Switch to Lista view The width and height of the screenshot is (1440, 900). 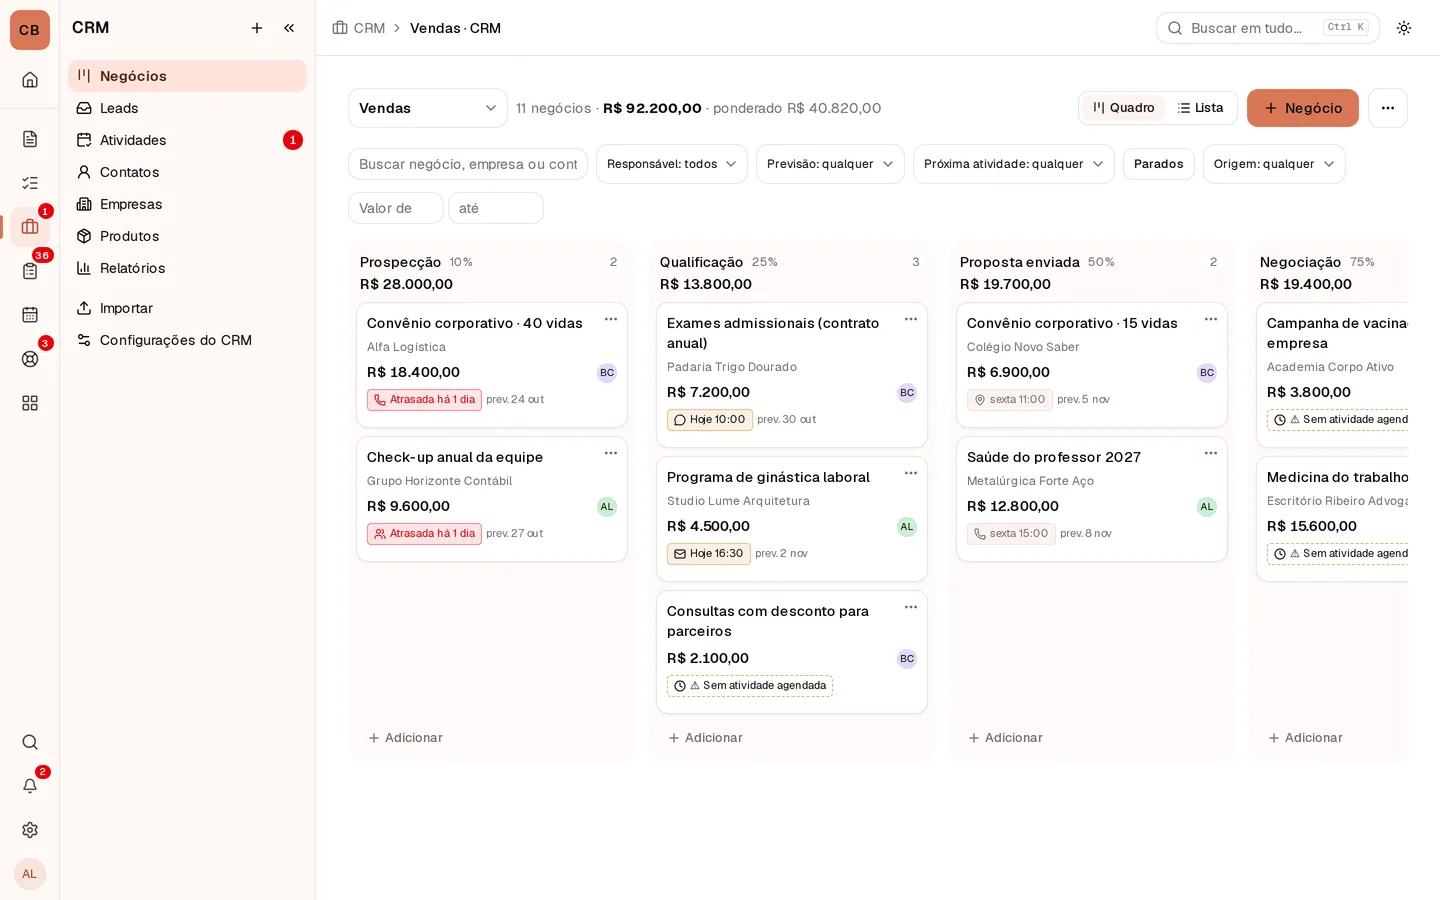[1200, 108]
